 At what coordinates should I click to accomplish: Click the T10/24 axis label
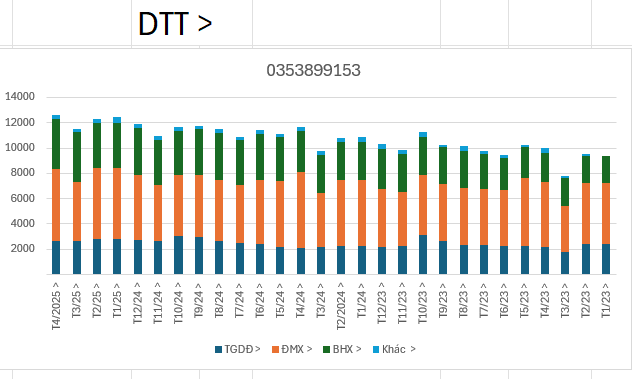click(x=178, y=303)
